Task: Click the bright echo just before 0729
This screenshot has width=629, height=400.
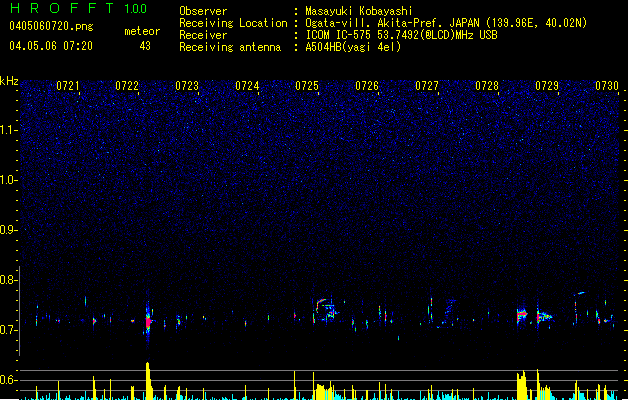Action: coord(521,314)
